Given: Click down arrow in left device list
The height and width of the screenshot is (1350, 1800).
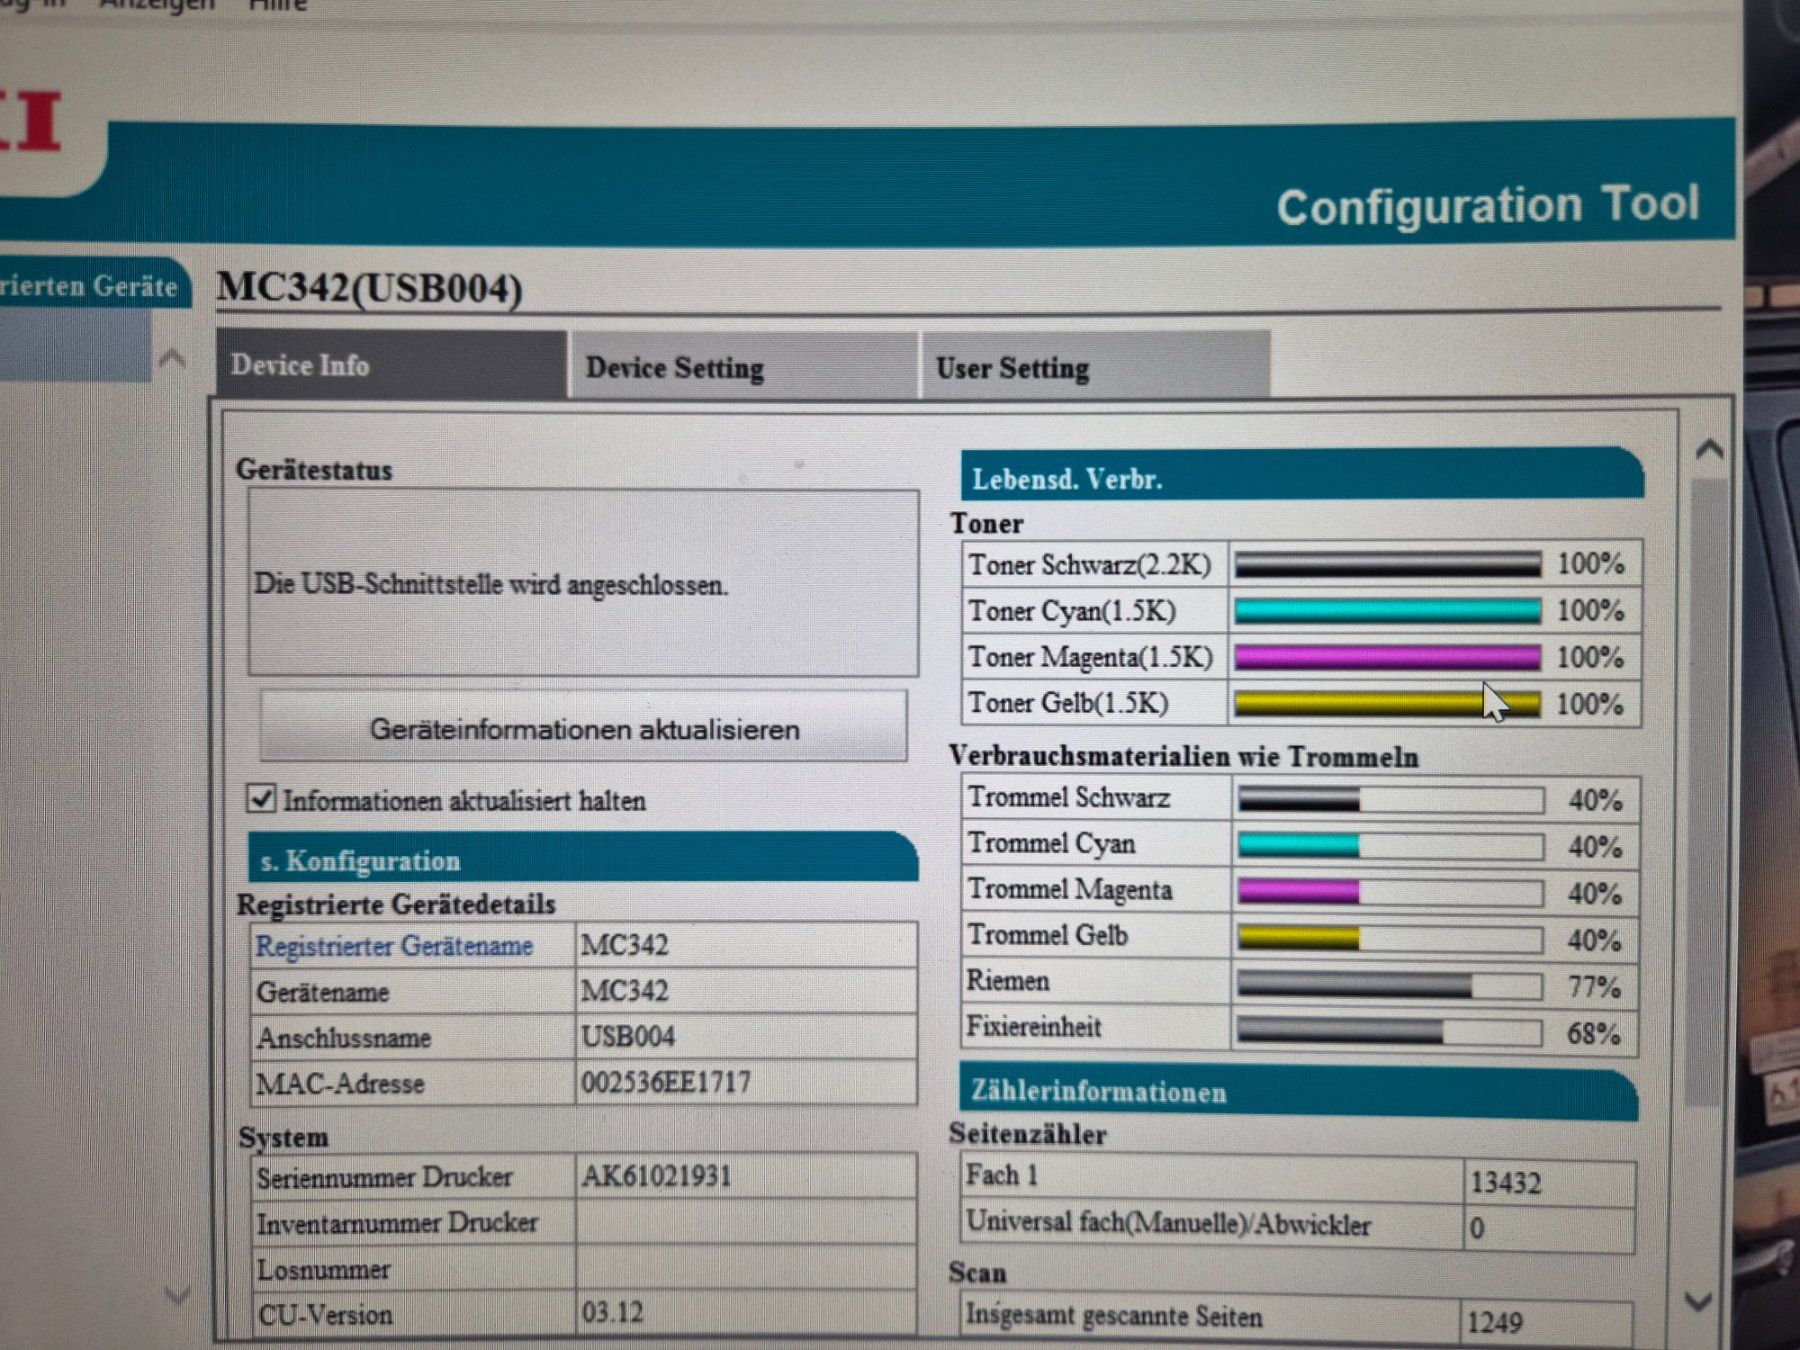Looking at the screenshot, I should [176, 1295].
